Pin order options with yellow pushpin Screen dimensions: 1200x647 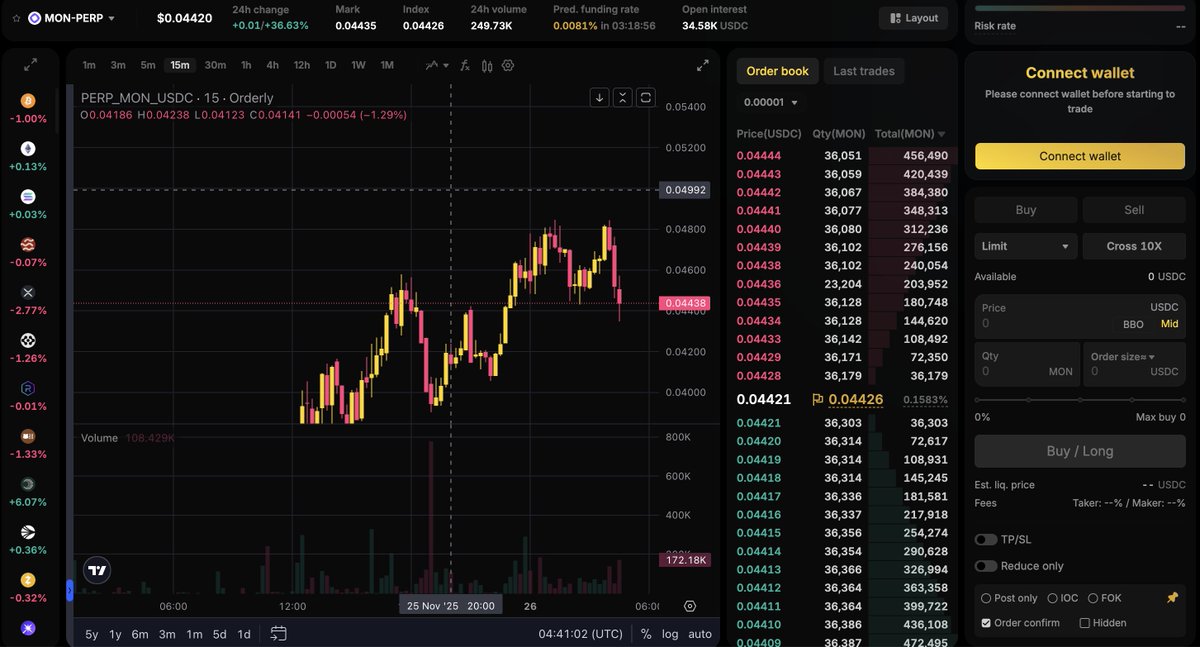click(1172, 598)
